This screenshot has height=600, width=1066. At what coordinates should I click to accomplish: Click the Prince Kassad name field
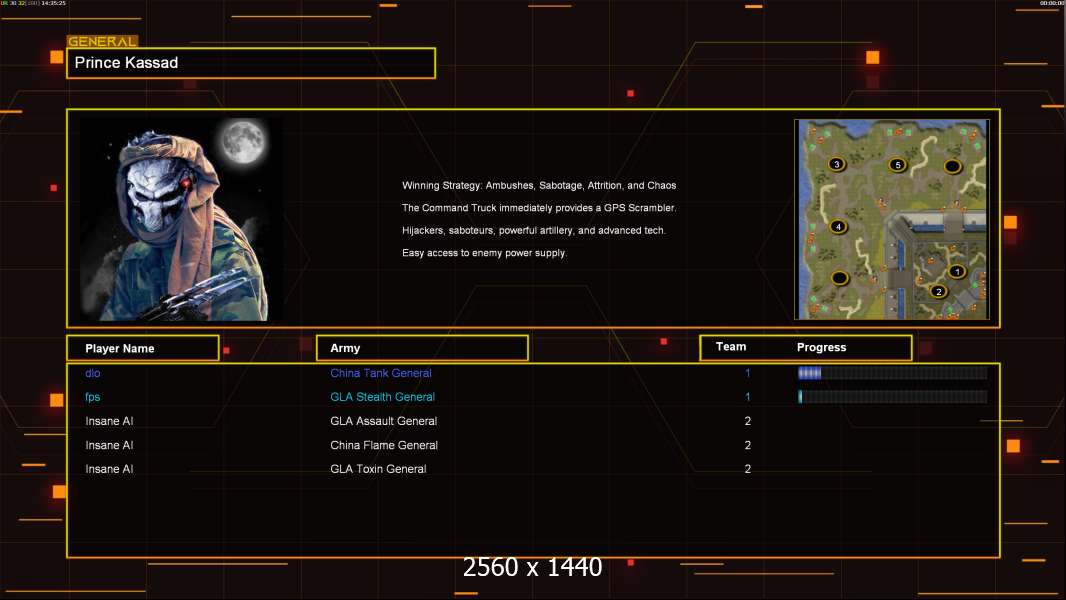point(251,63)
